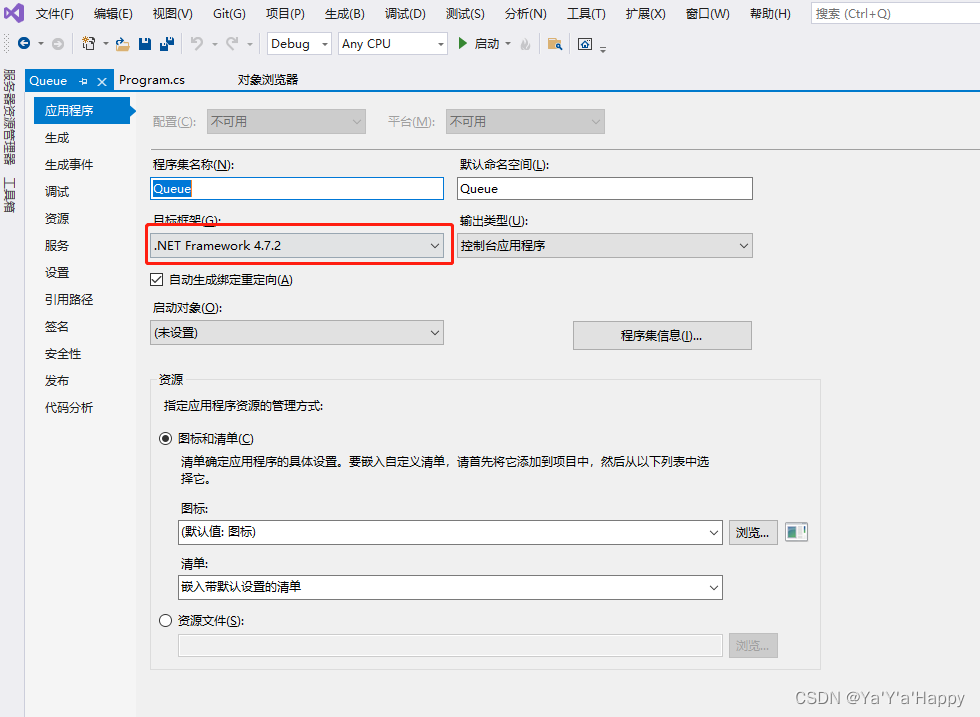980x717 pixels.
Task: Select the 调试 properties page
Action: pyautogui.click(x=57, y=192)
